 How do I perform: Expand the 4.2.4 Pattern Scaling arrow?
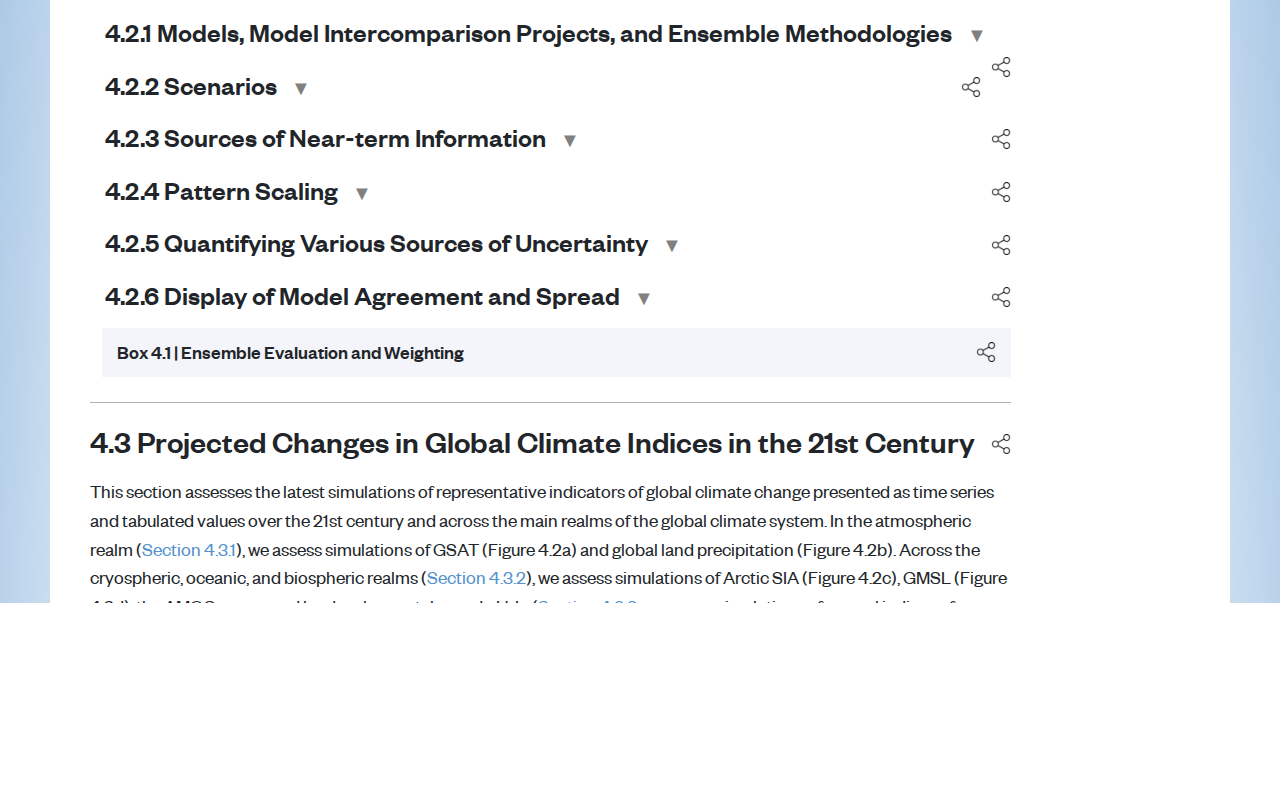[362, 194]
